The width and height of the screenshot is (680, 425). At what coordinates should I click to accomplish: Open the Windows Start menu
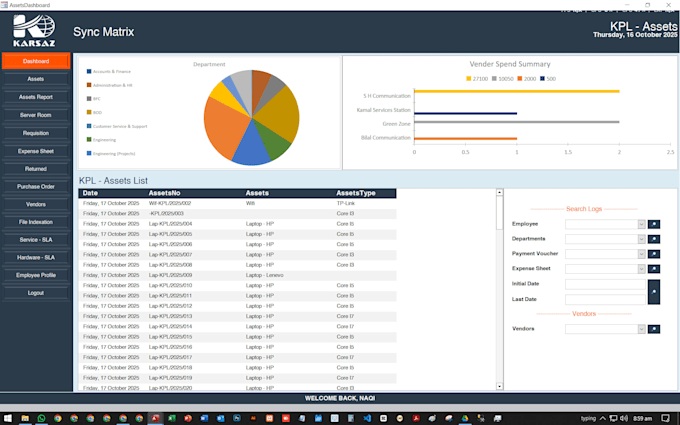[x=8, y=417]
